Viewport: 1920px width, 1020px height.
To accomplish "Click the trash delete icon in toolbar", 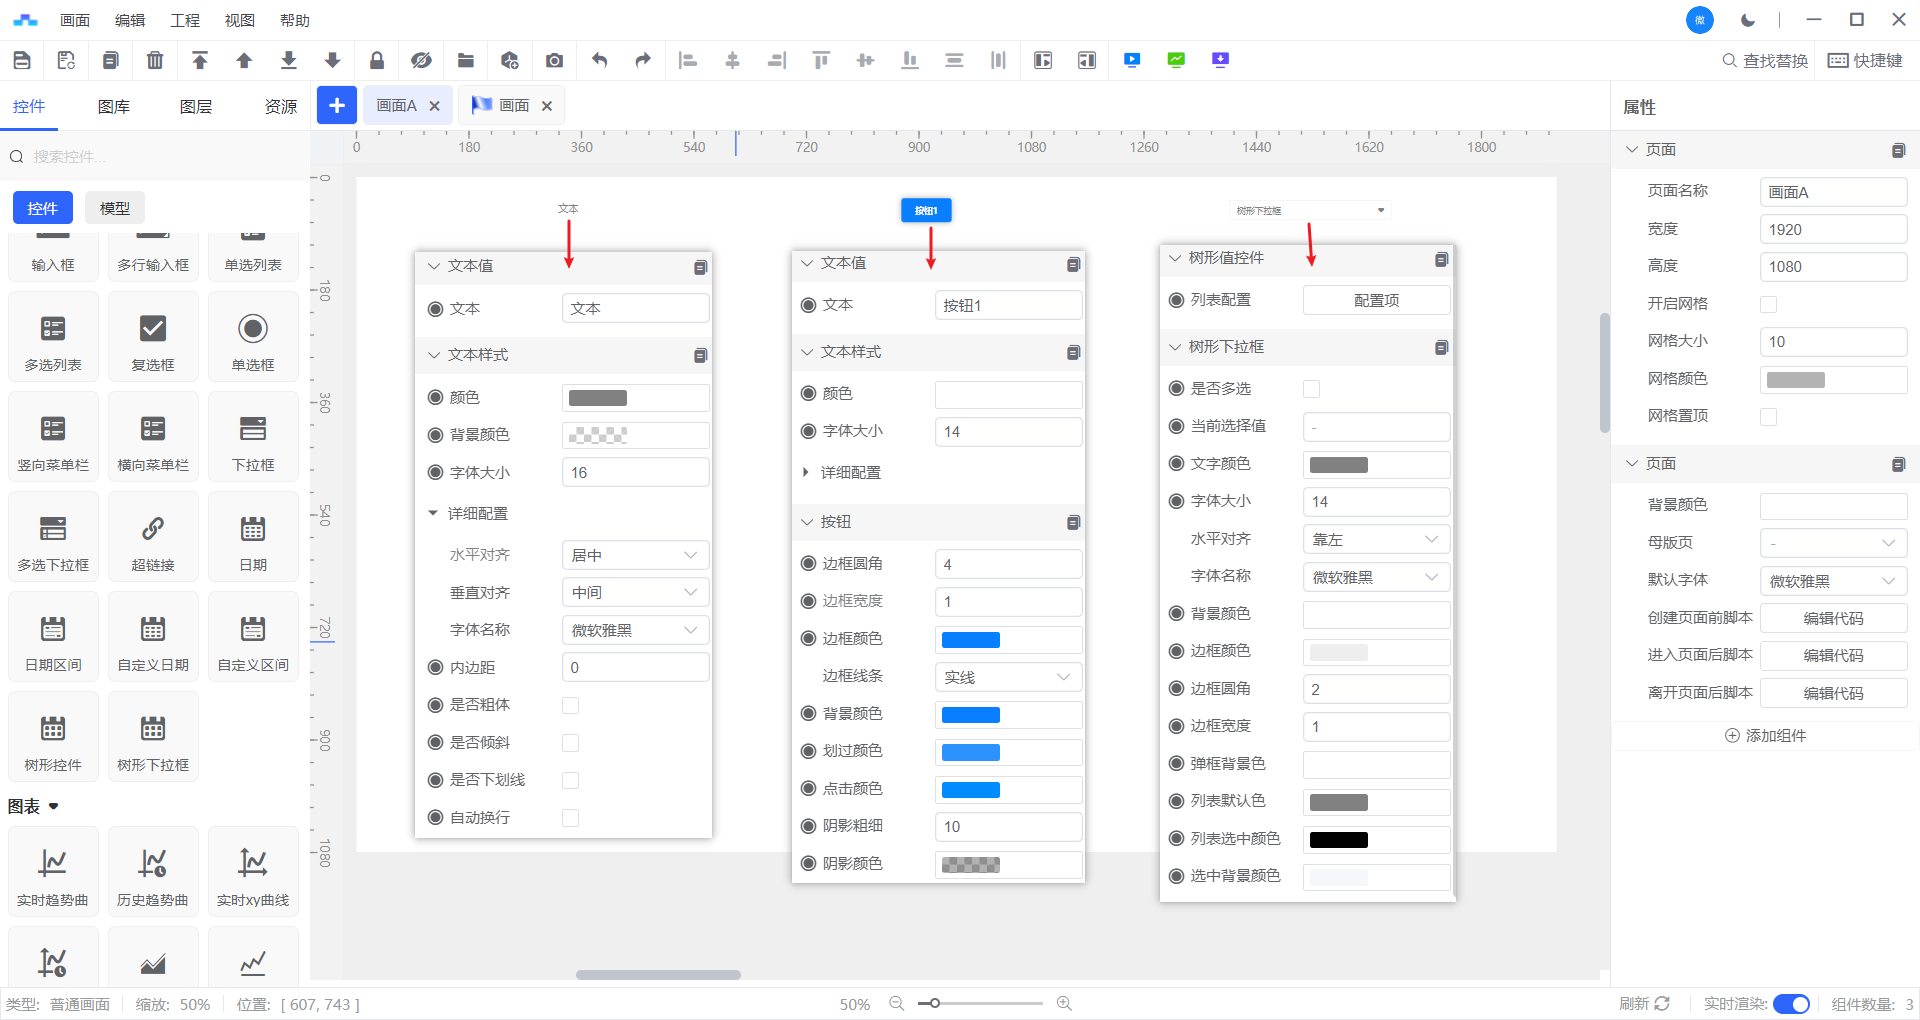I will (155, 61).
